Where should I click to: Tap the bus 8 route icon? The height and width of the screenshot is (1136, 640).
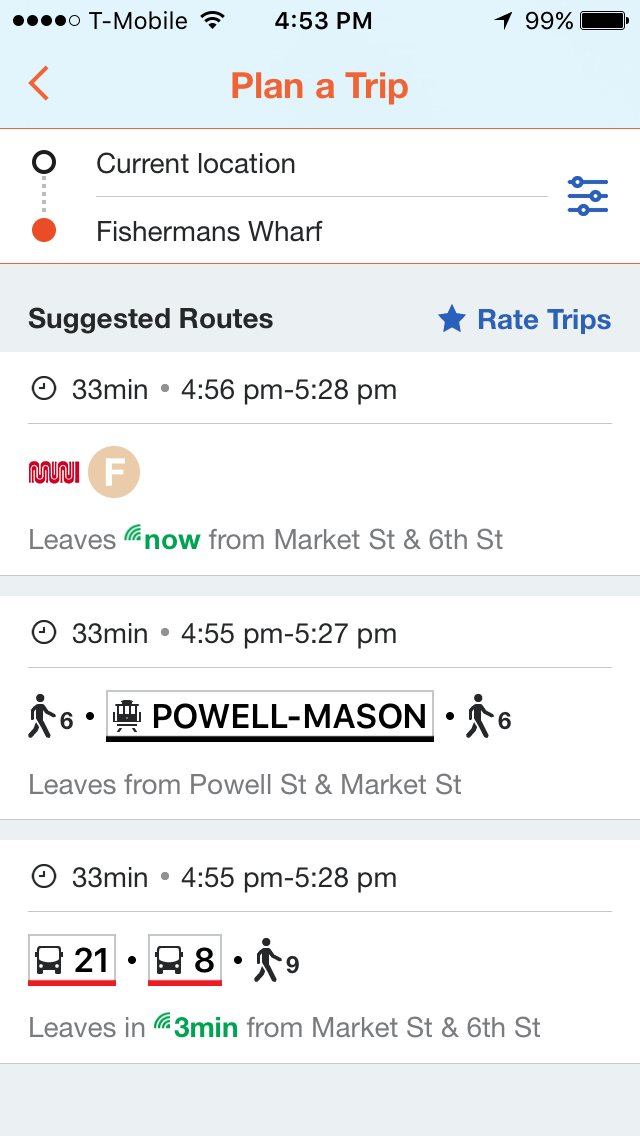(184, 957)
